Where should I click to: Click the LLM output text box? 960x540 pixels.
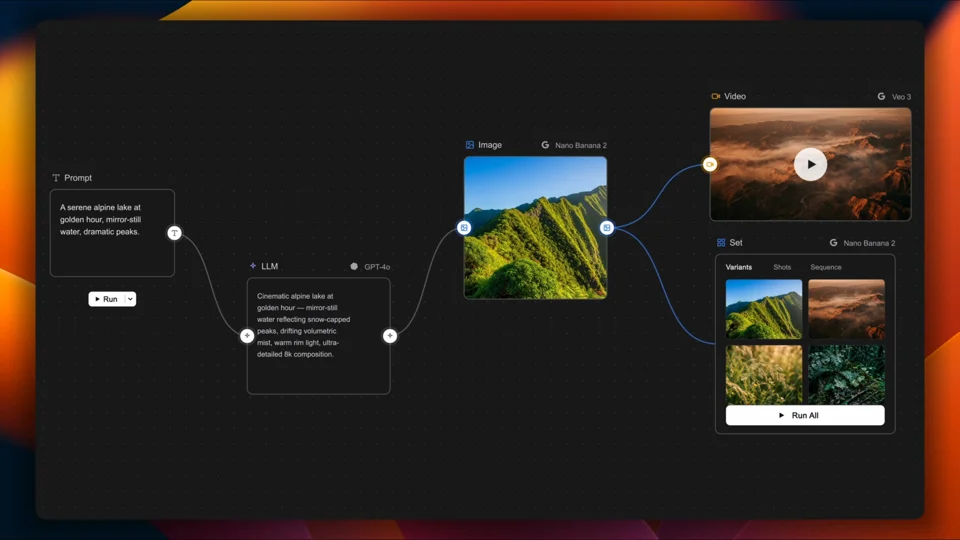(x=318, y=336)
